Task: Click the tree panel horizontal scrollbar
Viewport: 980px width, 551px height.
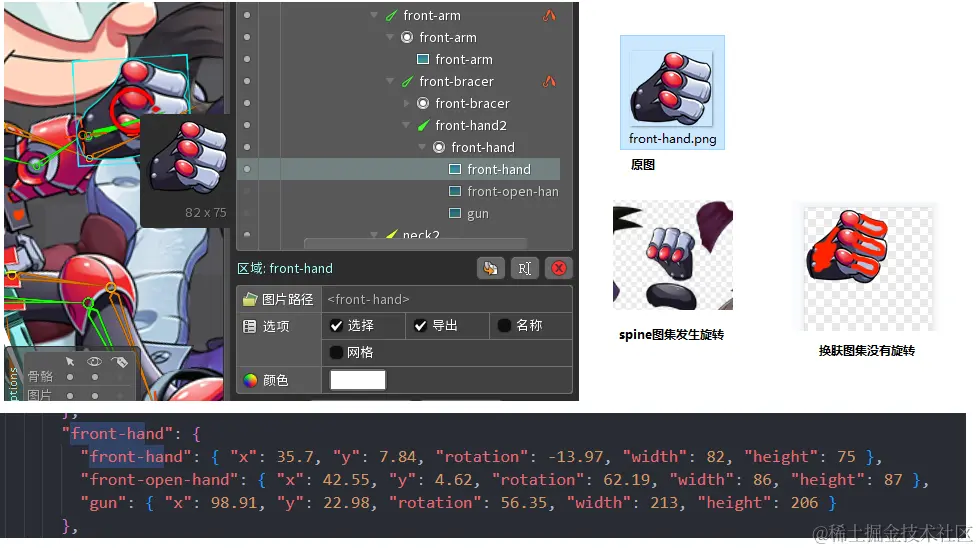Action: (415, 242)
